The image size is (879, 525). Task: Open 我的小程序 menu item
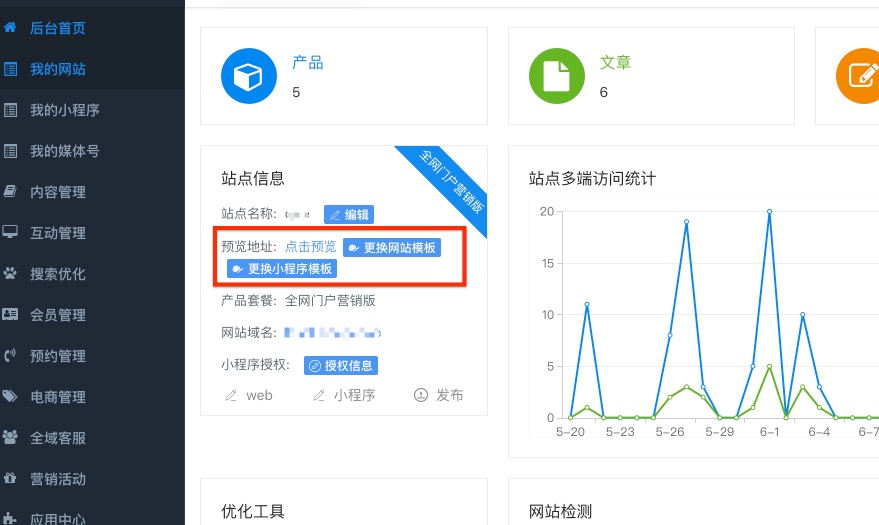[x=64, y=110]
